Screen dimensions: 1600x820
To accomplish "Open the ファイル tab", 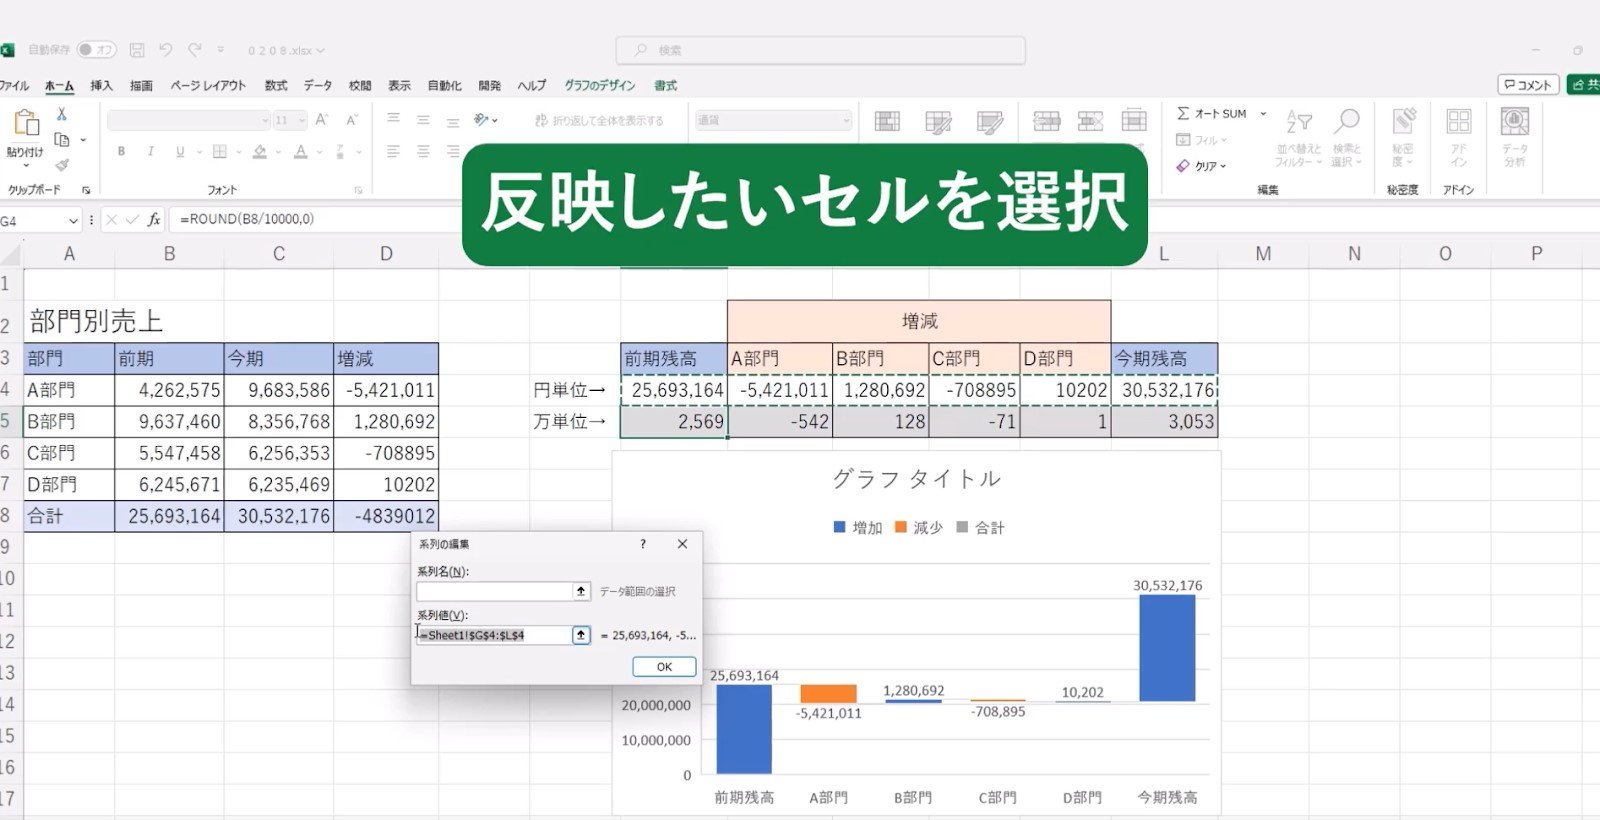I will pyautogui.click(x=14, y=86).
